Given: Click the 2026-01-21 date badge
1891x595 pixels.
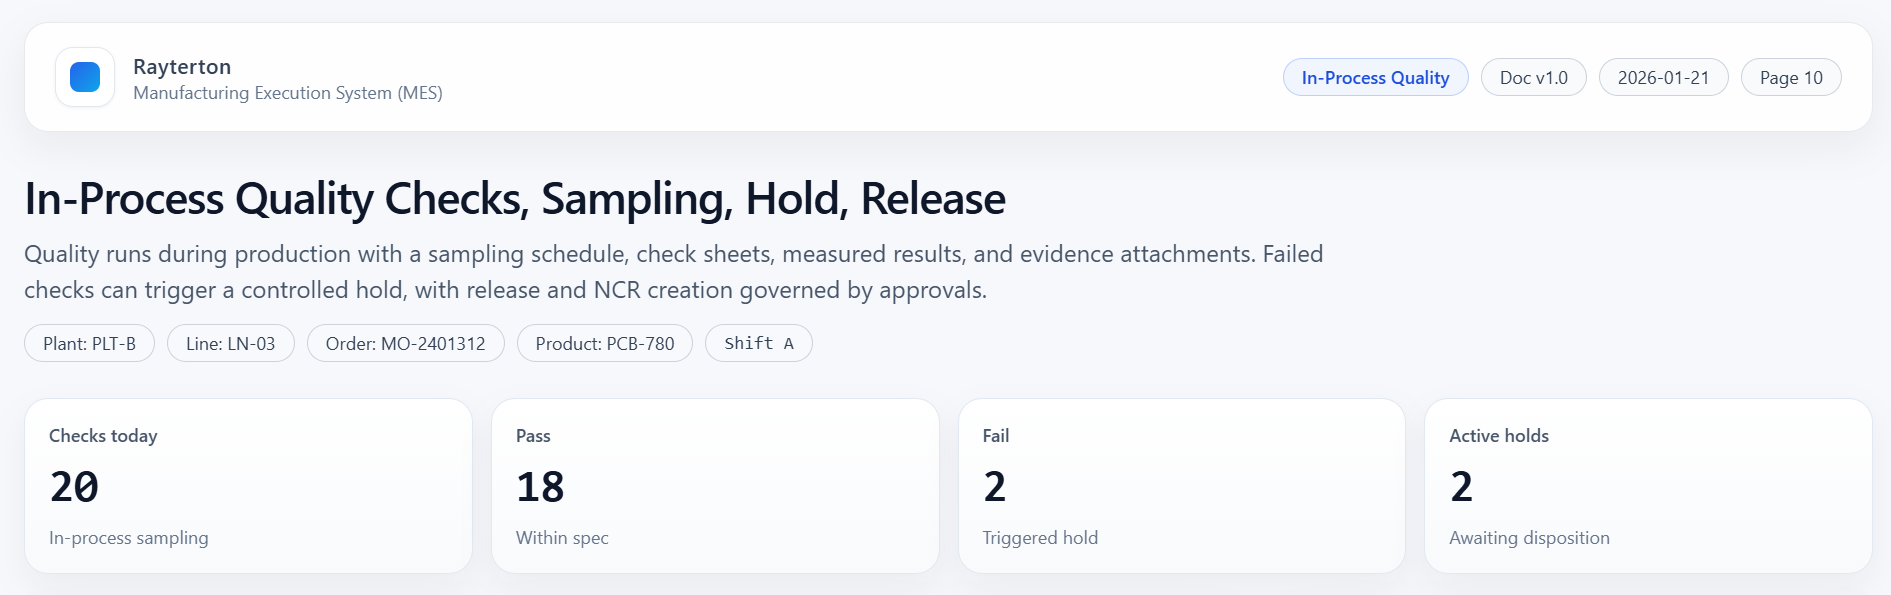Looking at the screenshot, I should tap(1663, 78).
